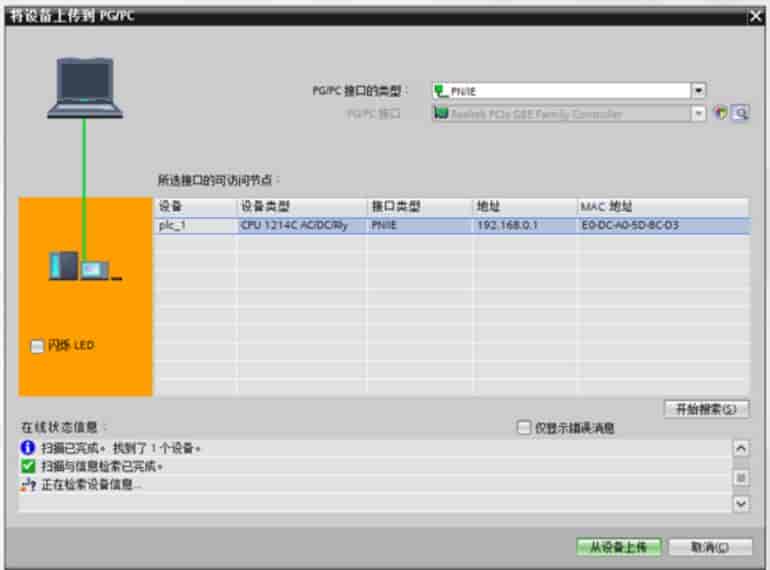Screen dimensions: 770x570
Task: Click the status list scrollbar thumb
Action: [x=741, y=477]
